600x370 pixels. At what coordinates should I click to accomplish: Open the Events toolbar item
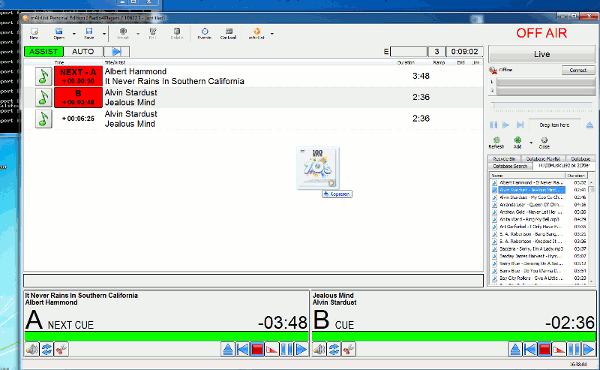205,33
